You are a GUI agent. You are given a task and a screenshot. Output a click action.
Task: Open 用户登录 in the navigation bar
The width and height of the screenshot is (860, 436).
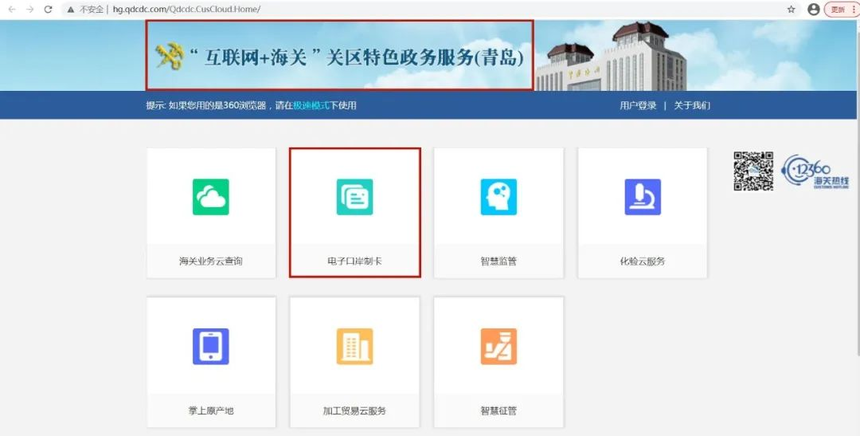tap(638, 105)
